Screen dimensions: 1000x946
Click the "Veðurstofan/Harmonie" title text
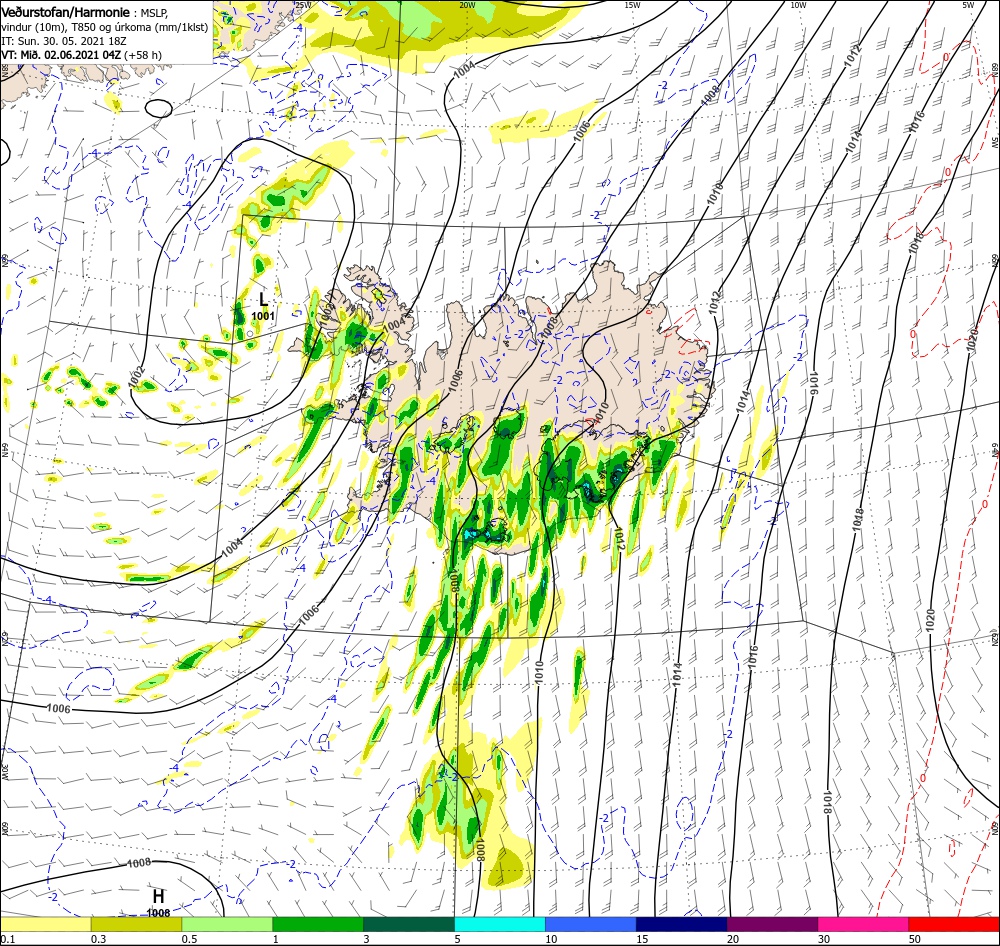66,12
